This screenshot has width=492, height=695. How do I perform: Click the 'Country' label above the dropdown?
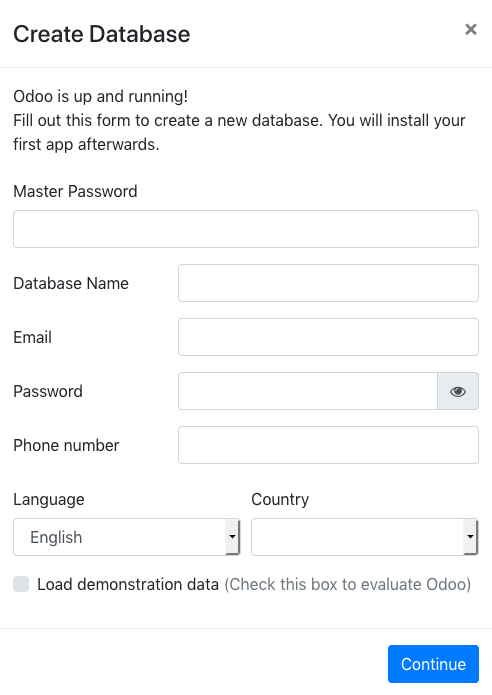pyautogui.click(x=280, y=500)
